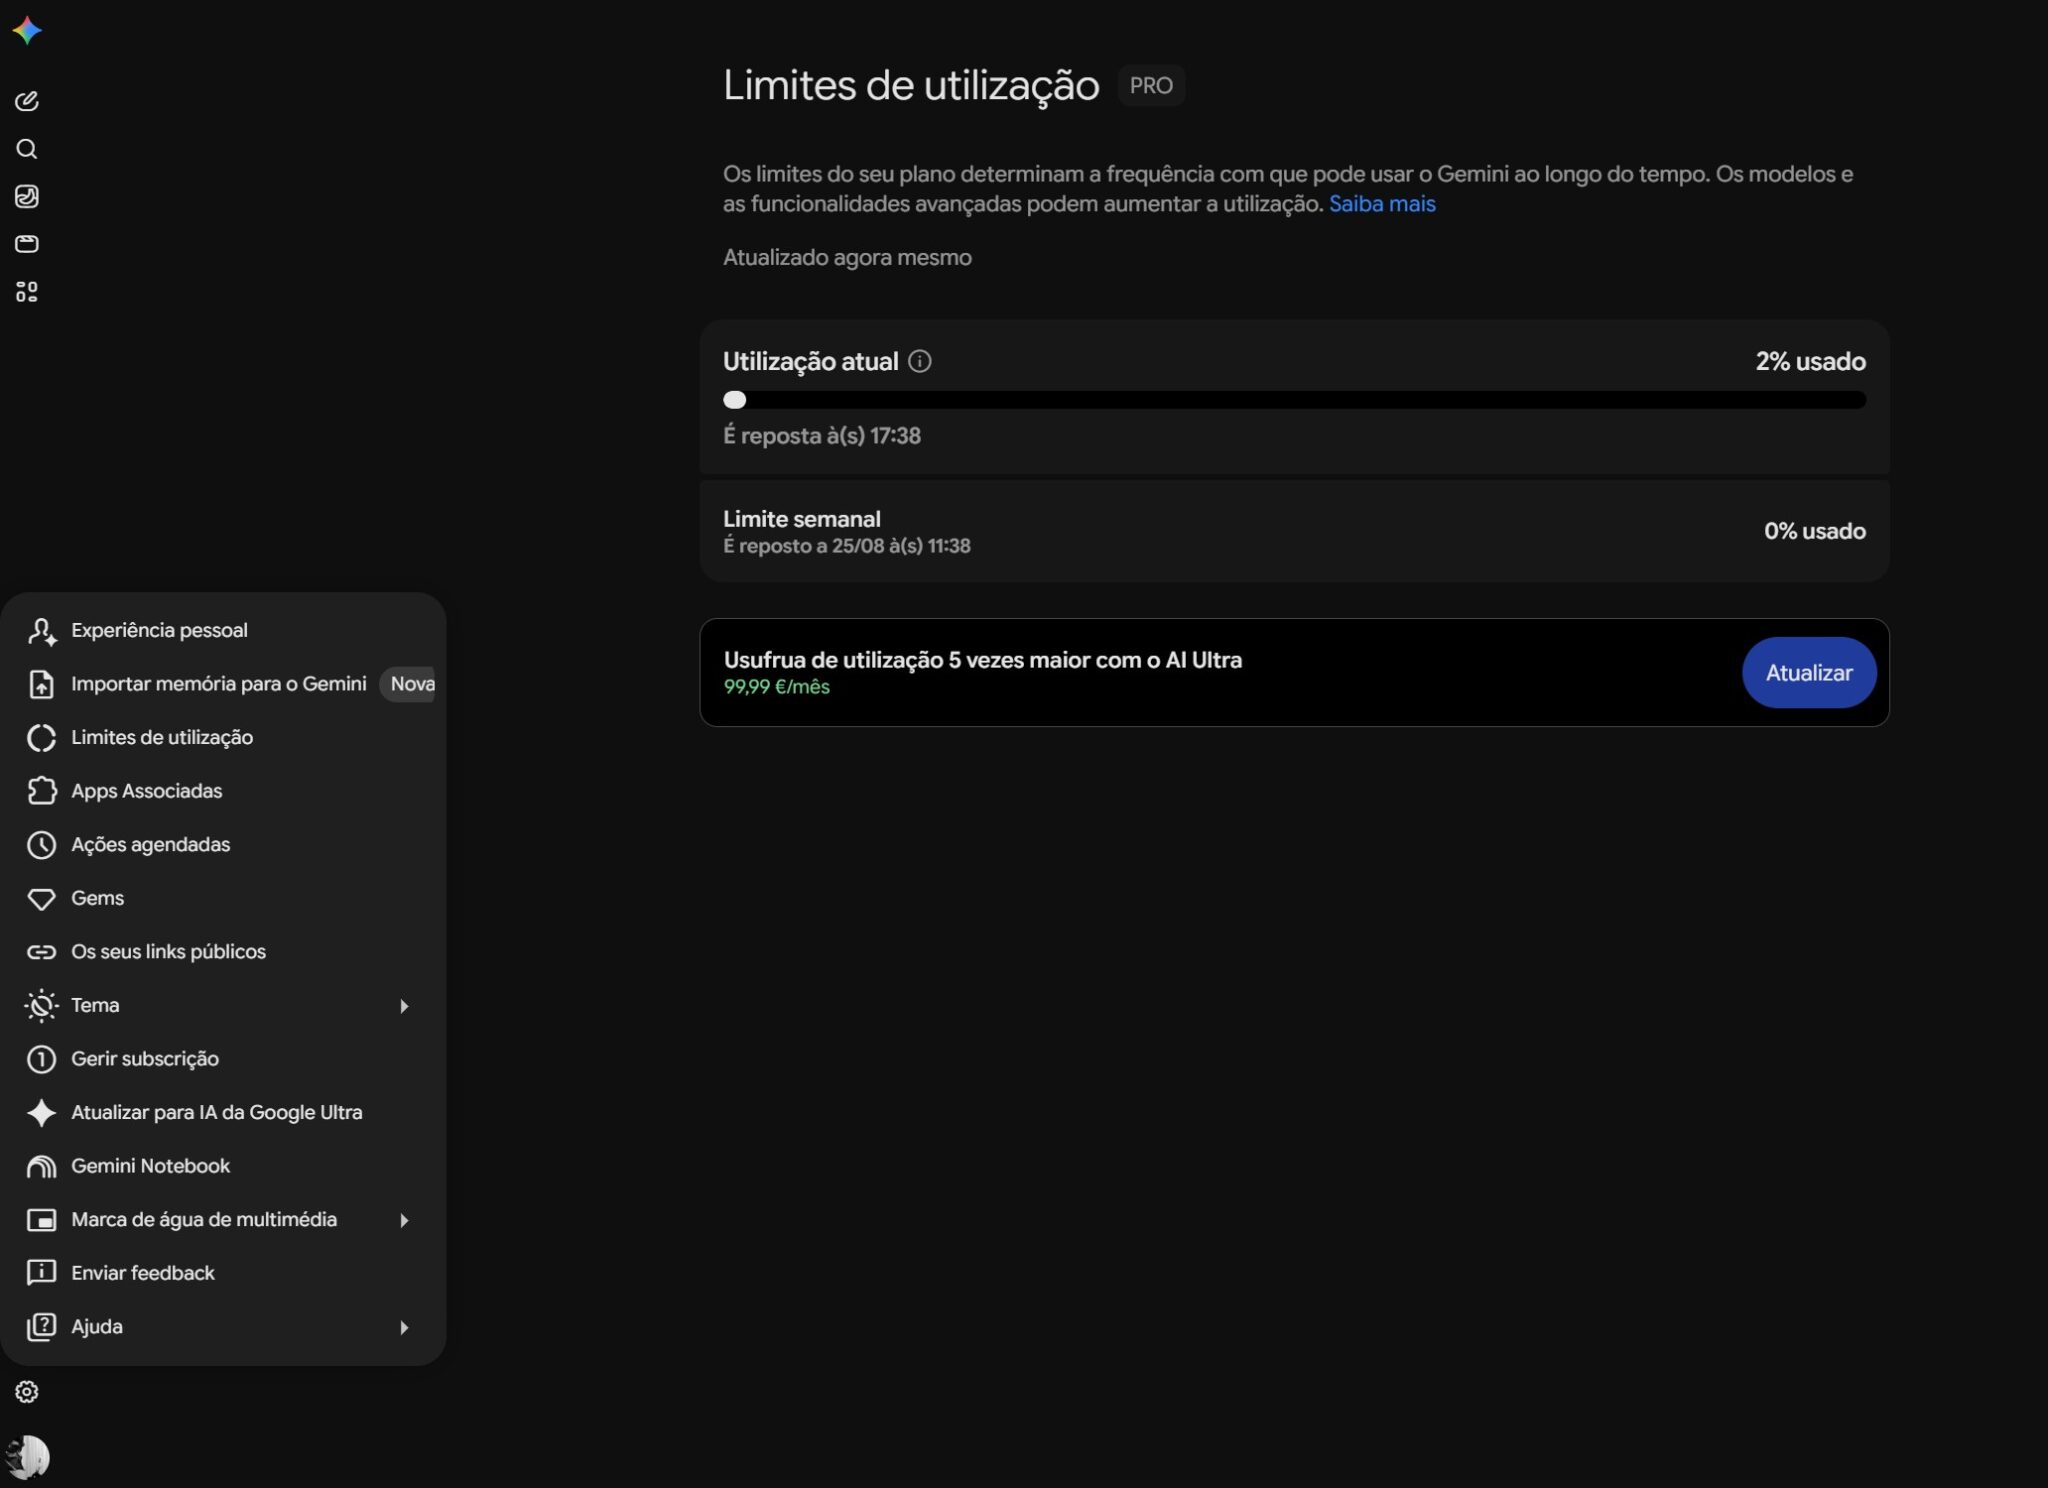Screen dimensions: 2048x1488
Task: Expand Marca de água de multimédia submenu arrow
Action: pos(404,1220)
